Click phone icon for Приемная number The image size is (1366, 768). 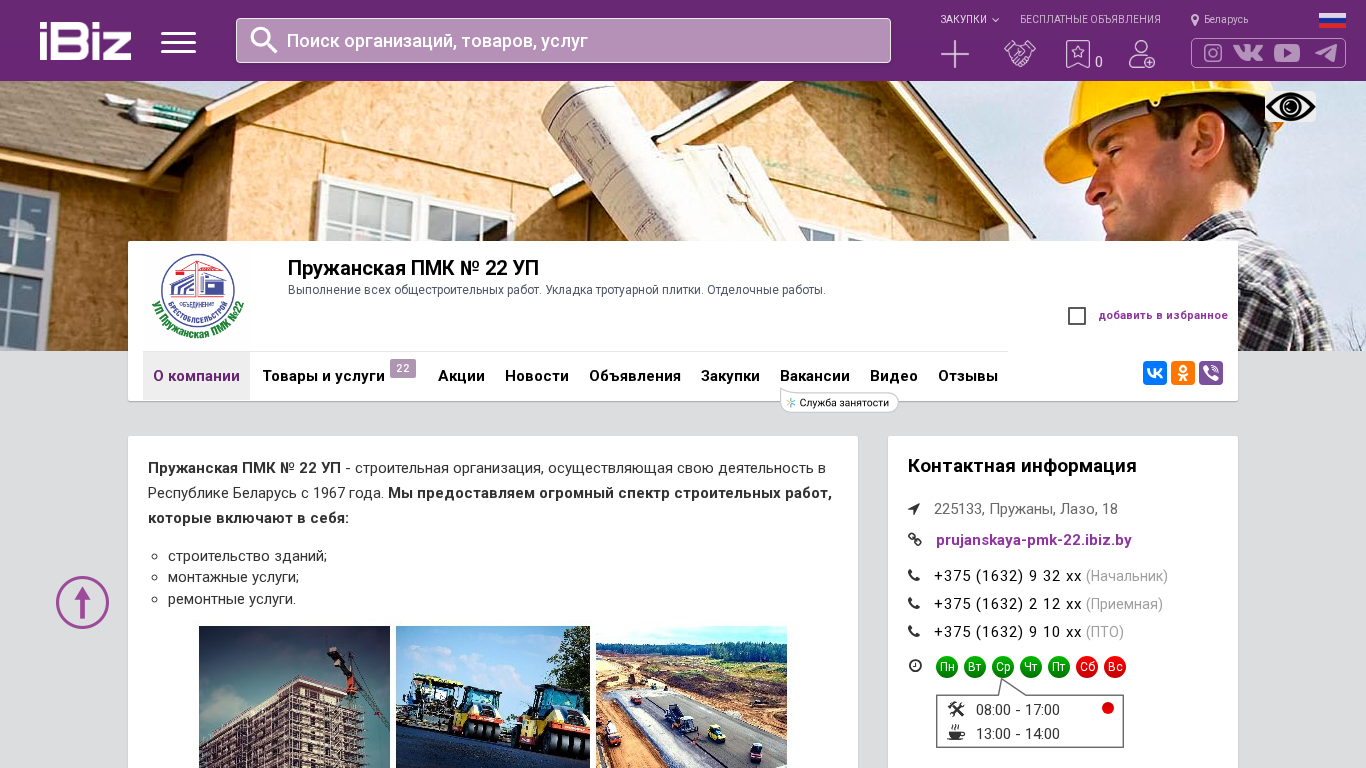click(914, 604)
